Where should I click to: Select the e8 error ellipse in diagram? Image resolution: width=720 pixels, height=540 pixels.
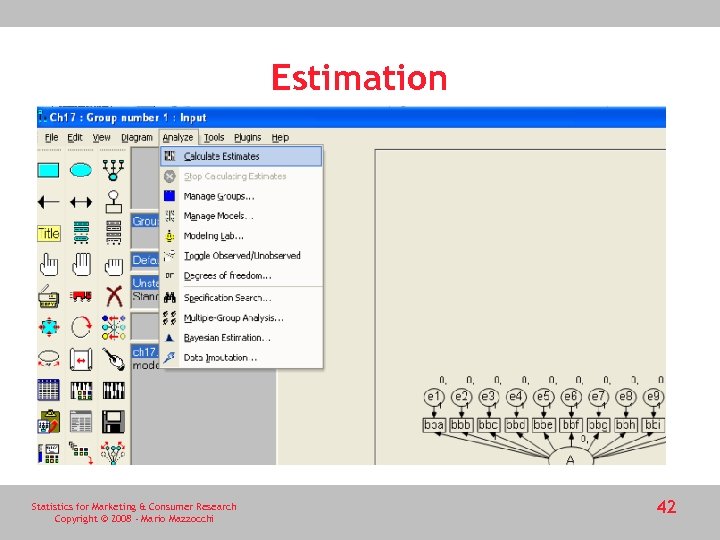(x=626, y=396)
